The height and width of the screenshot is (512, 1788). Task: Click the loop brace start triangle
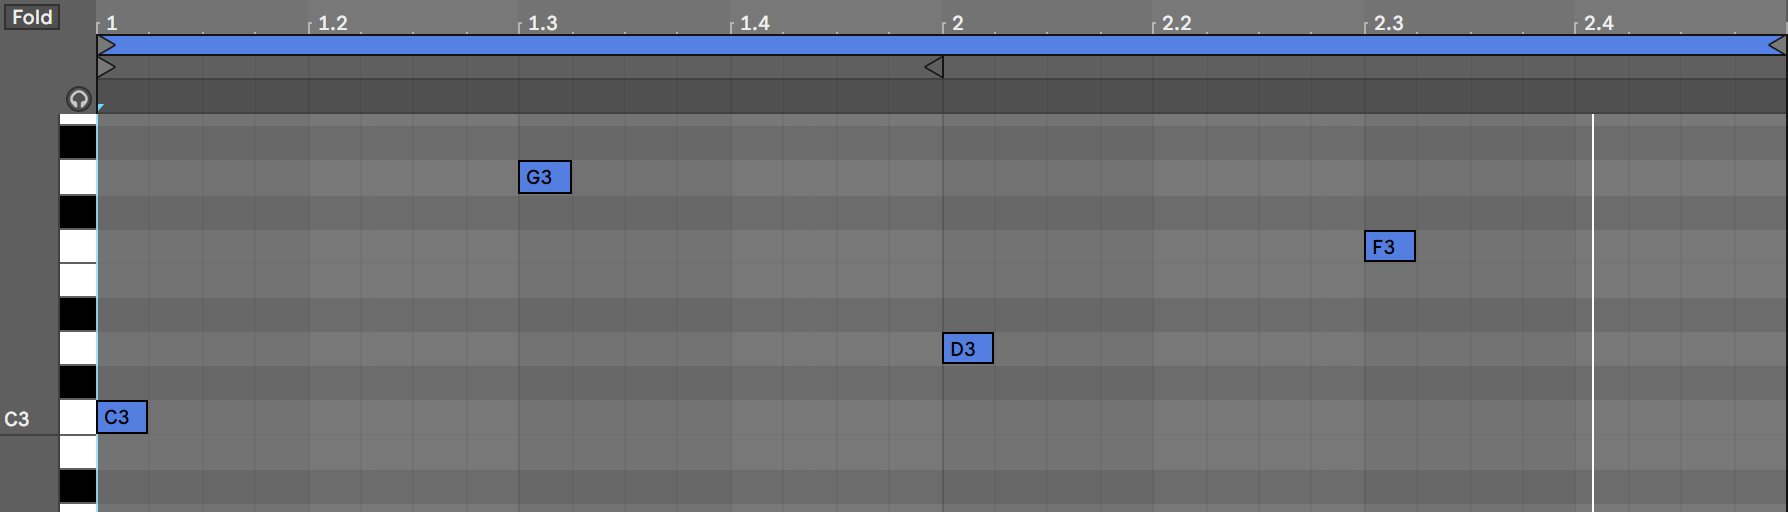pos(107,45)
